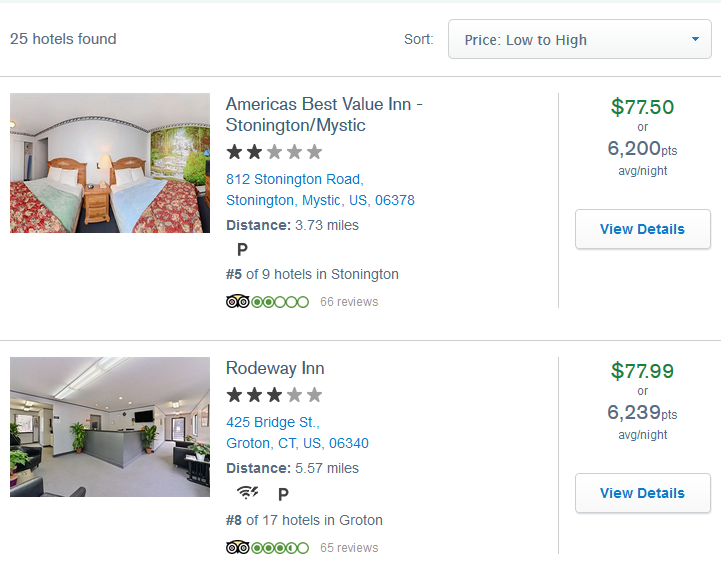Click parking icon for Rodeway Inn

pos(283,494)
